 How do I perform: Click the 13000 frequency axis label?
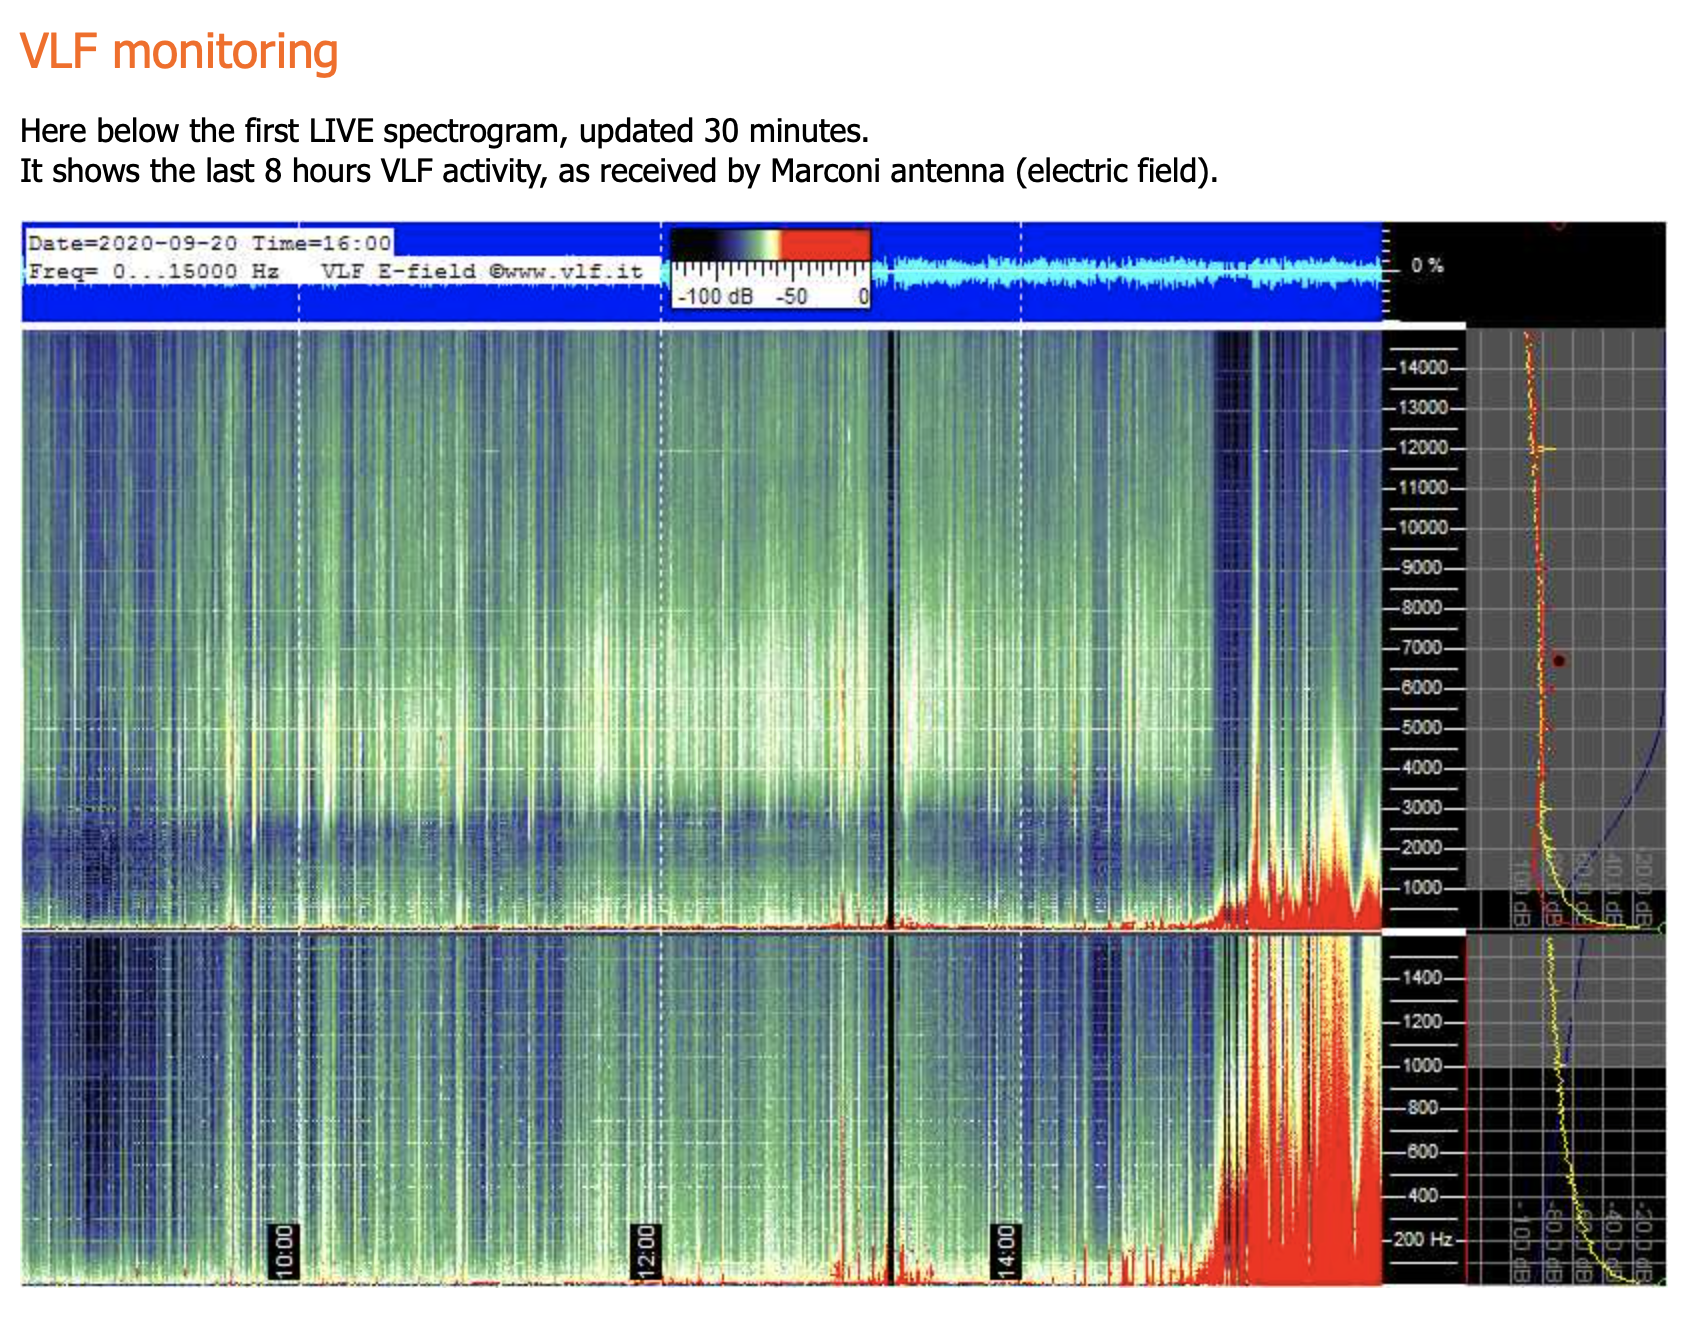1422,408
